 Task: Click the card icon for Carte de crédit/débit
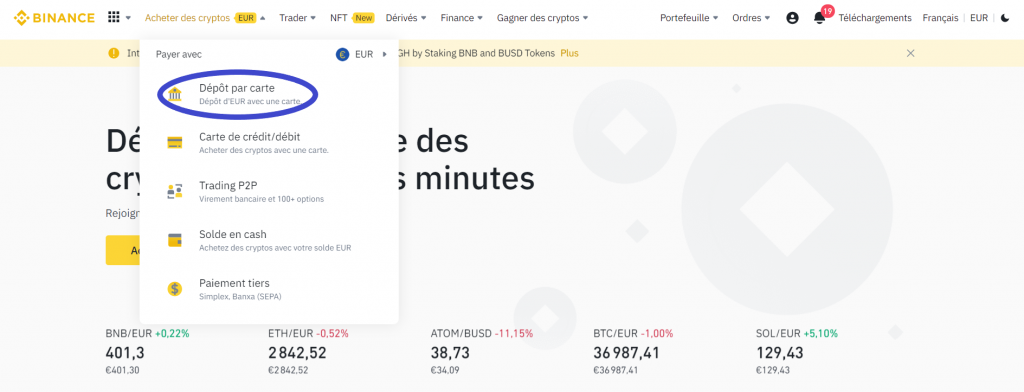(175, 142)
